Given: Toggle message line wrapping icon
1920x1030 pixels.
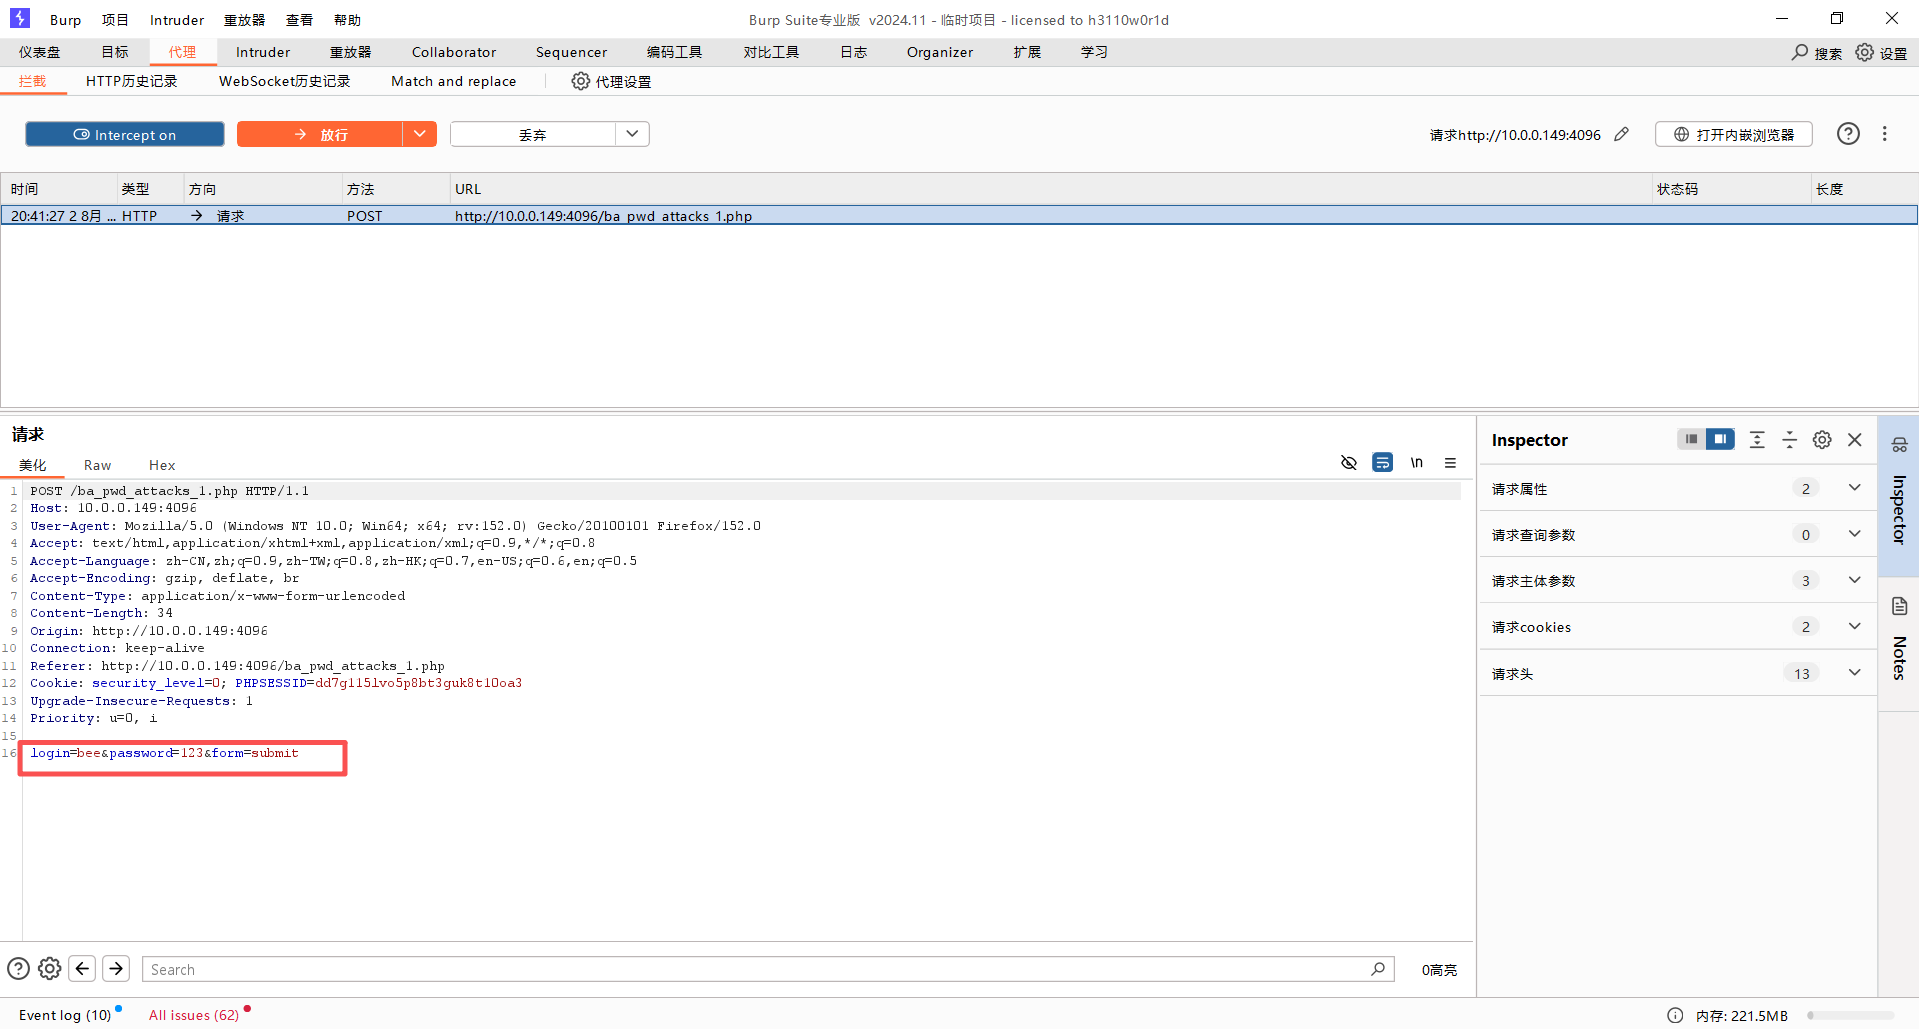Looking at the screenshot, I should 1383,462.
